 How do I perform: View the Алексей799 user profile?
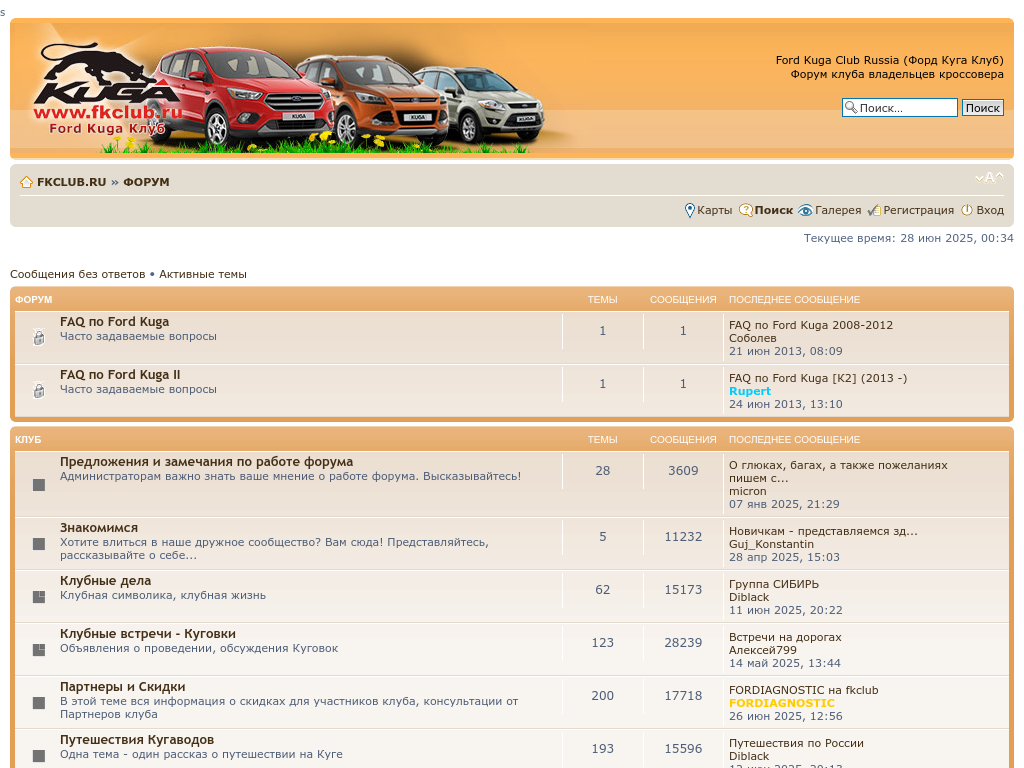pos(763,650)
